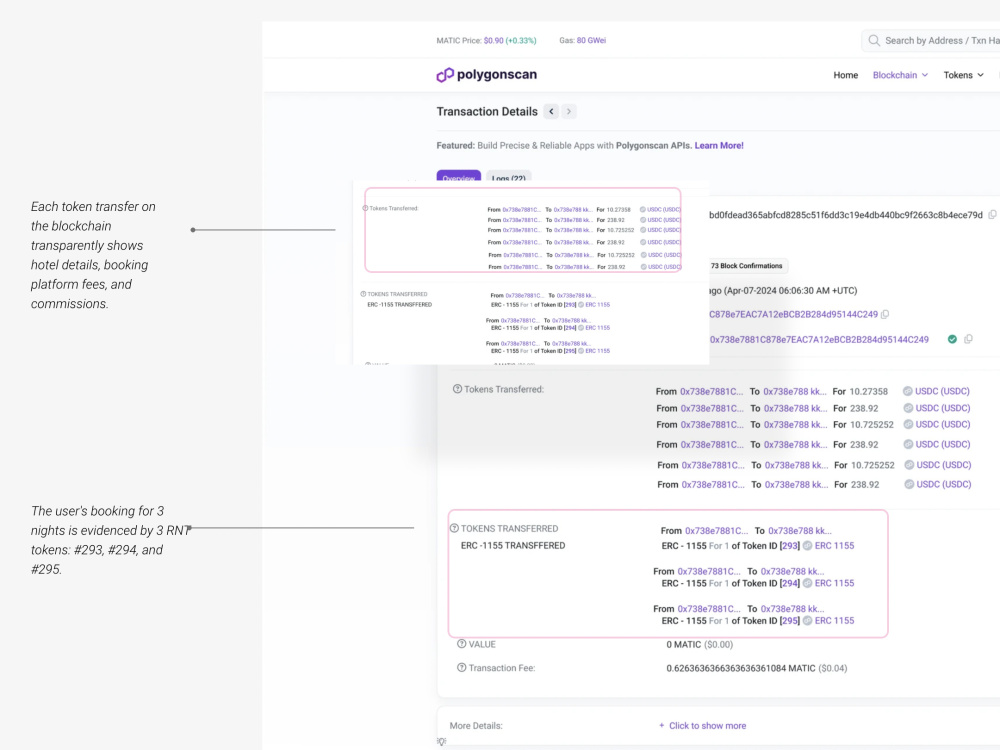The height and width of the screenshot is (750, 1000).
Task: Open ERC 1155 link after Token ID 295, large box
Action: 834,621
